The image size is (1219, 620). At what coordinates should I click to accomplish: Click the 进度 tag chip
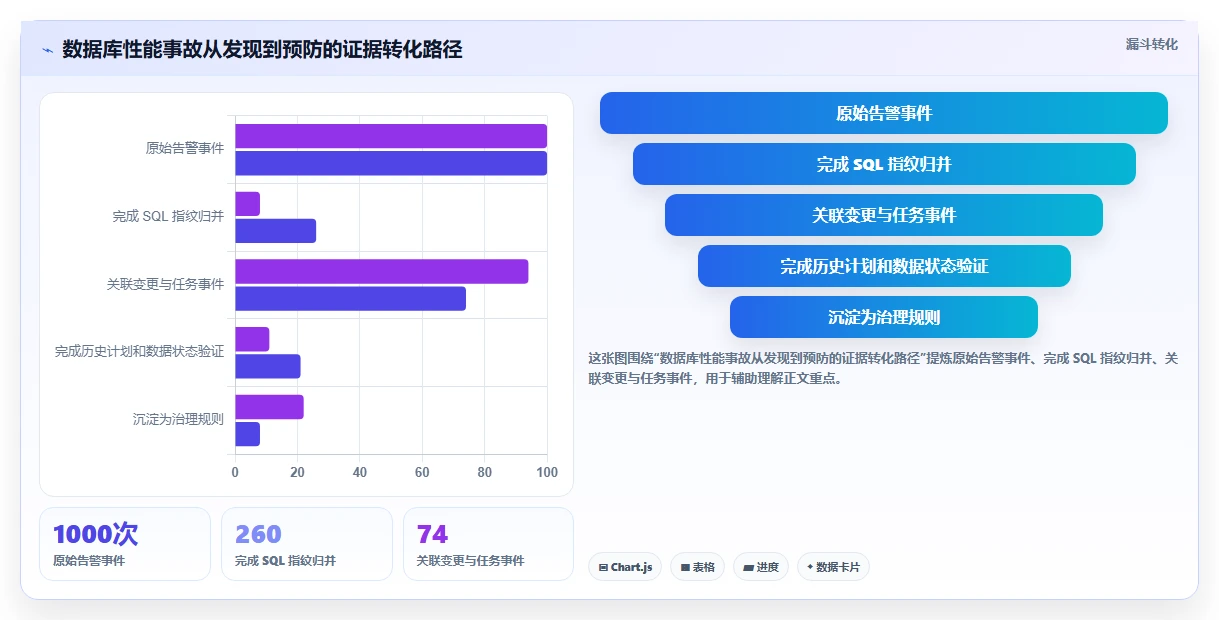click(761, 567)
